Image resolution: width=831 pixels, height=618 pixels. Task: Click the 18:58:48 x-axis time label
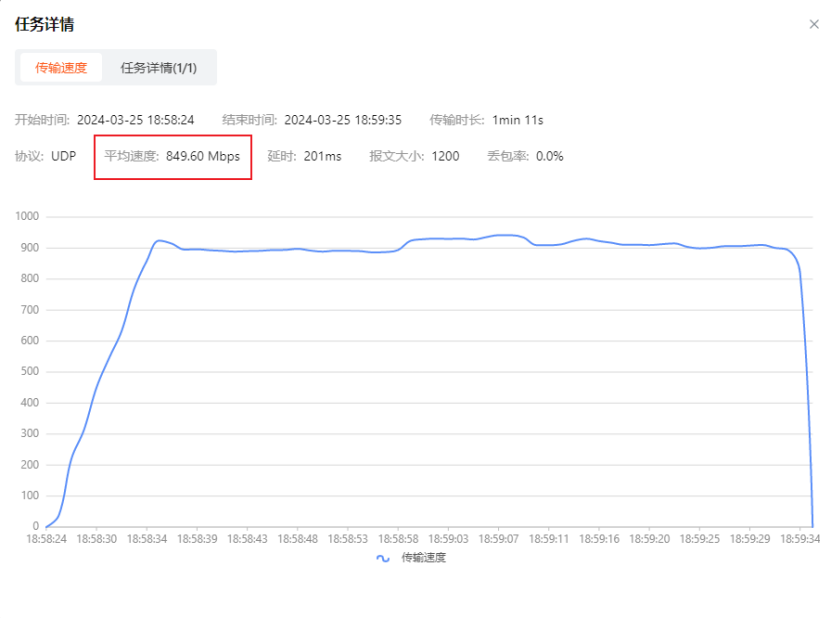pyautogui.click(x=297, y=538)
